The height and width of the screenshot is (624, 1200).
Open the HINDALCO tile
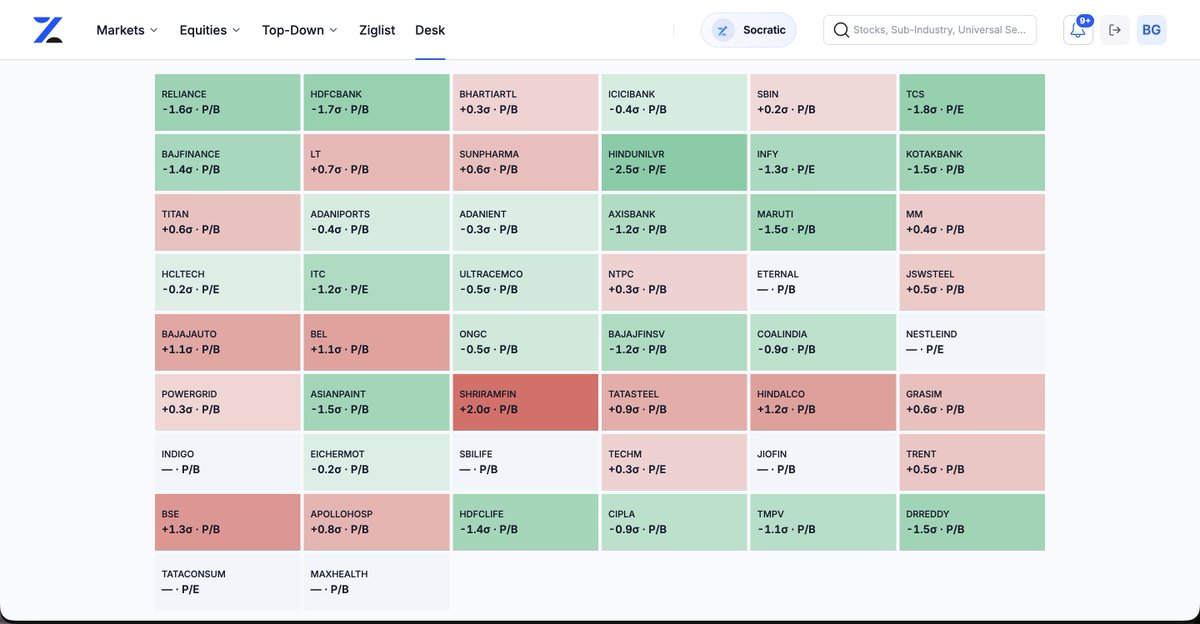coord(823,402)
